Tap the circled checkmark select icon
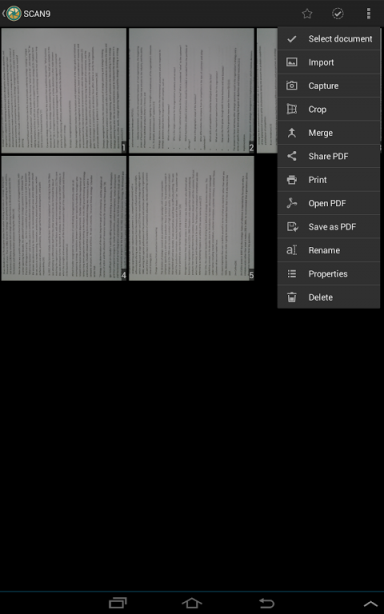This screenshot has height=614, width=384. [338, 14]
